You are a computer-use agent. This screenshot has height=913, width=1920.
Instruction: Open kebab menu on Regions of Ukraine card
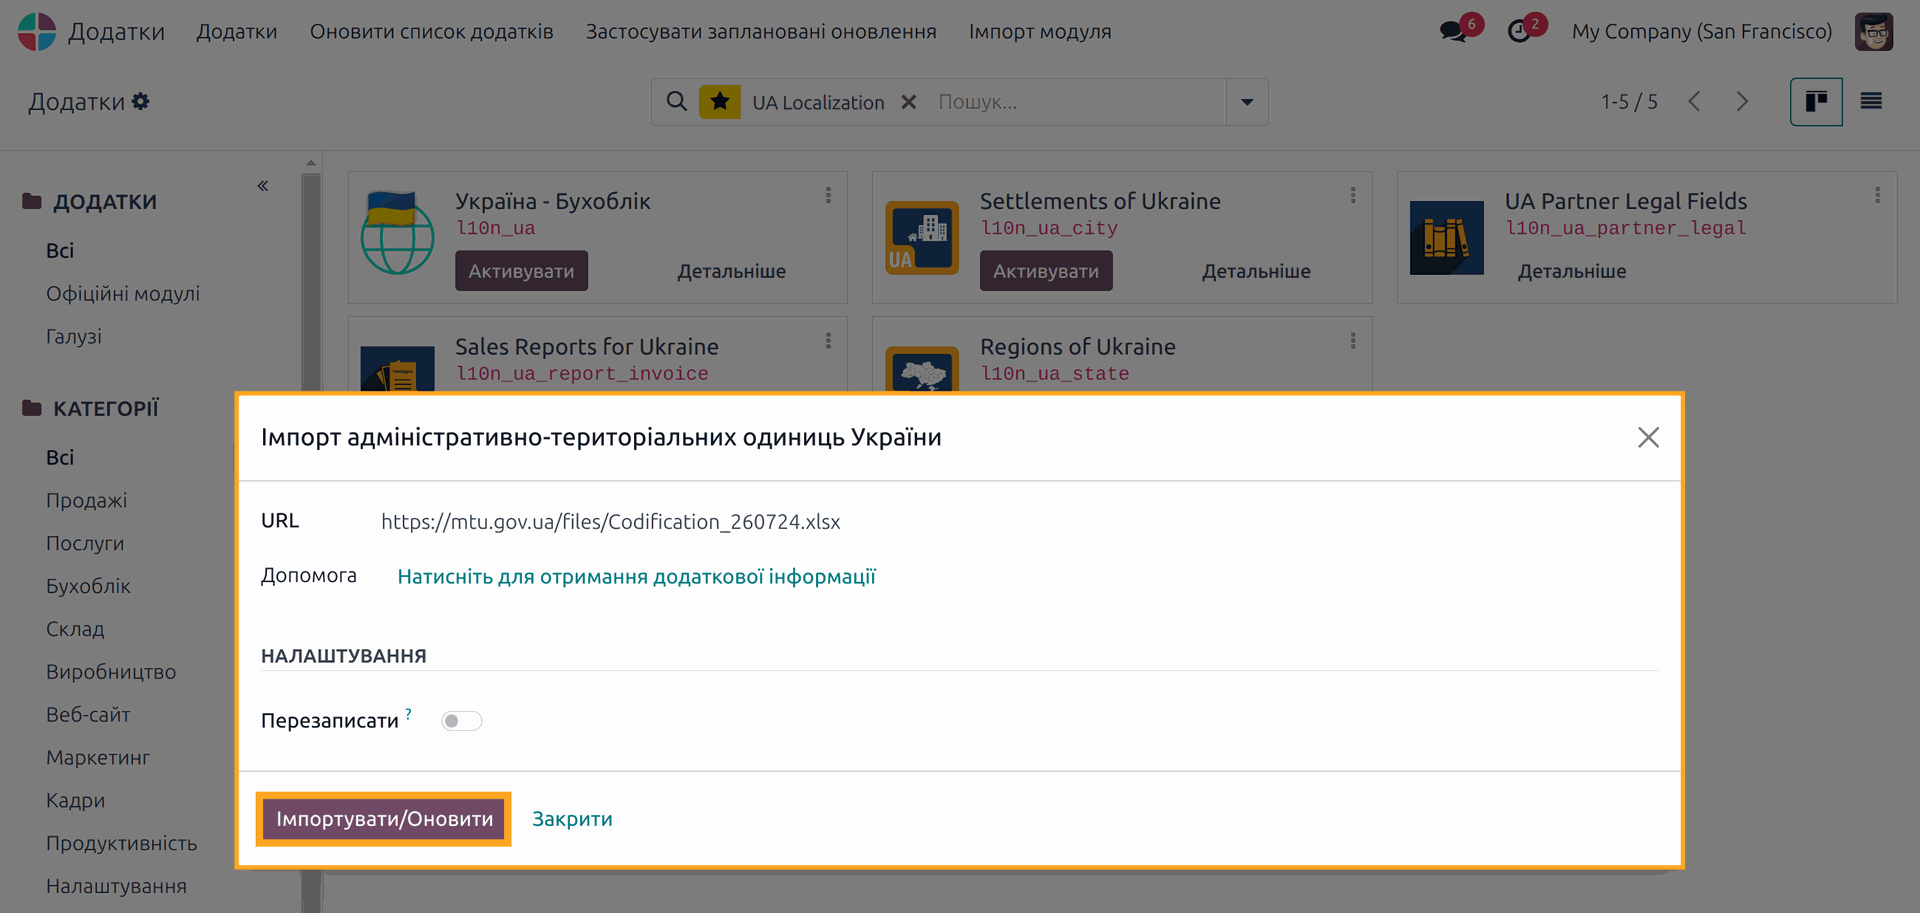(x=1353, y=341)
